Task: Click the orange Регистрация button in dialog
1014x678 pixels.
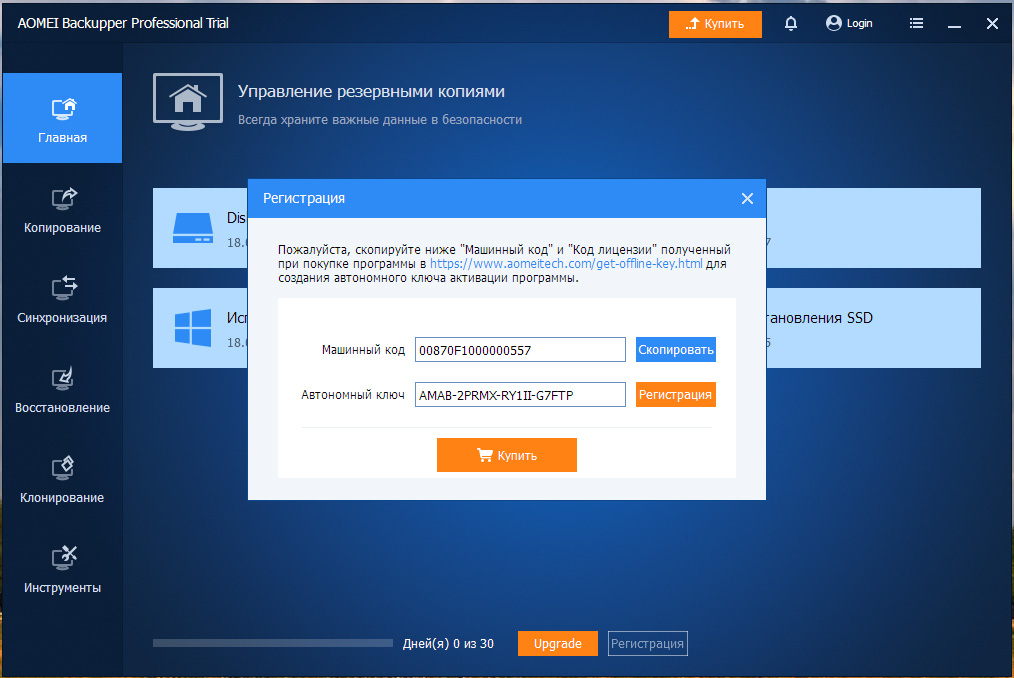Action: coord(676,395)
